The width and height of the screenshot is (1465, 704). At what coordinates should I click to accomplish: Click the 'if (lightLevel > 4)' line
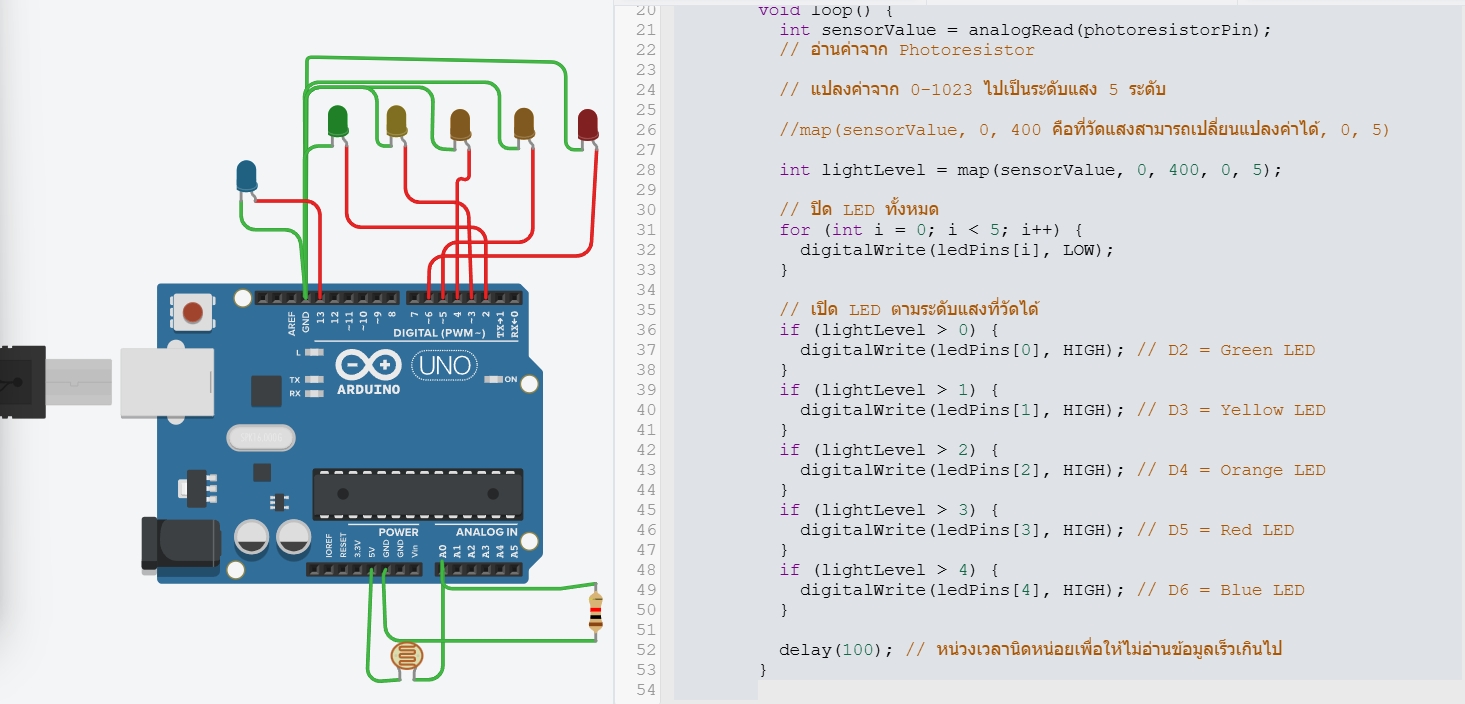click(x=889, y=570)
